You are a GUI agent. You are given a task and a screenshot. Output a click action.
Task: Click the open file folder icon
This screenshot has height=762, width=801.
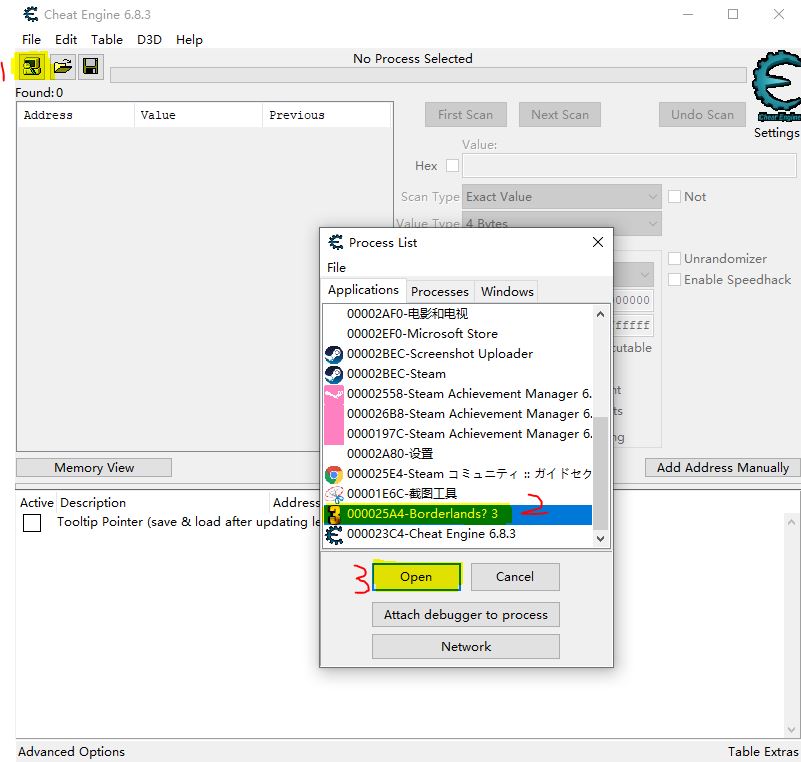pos(62,66)
